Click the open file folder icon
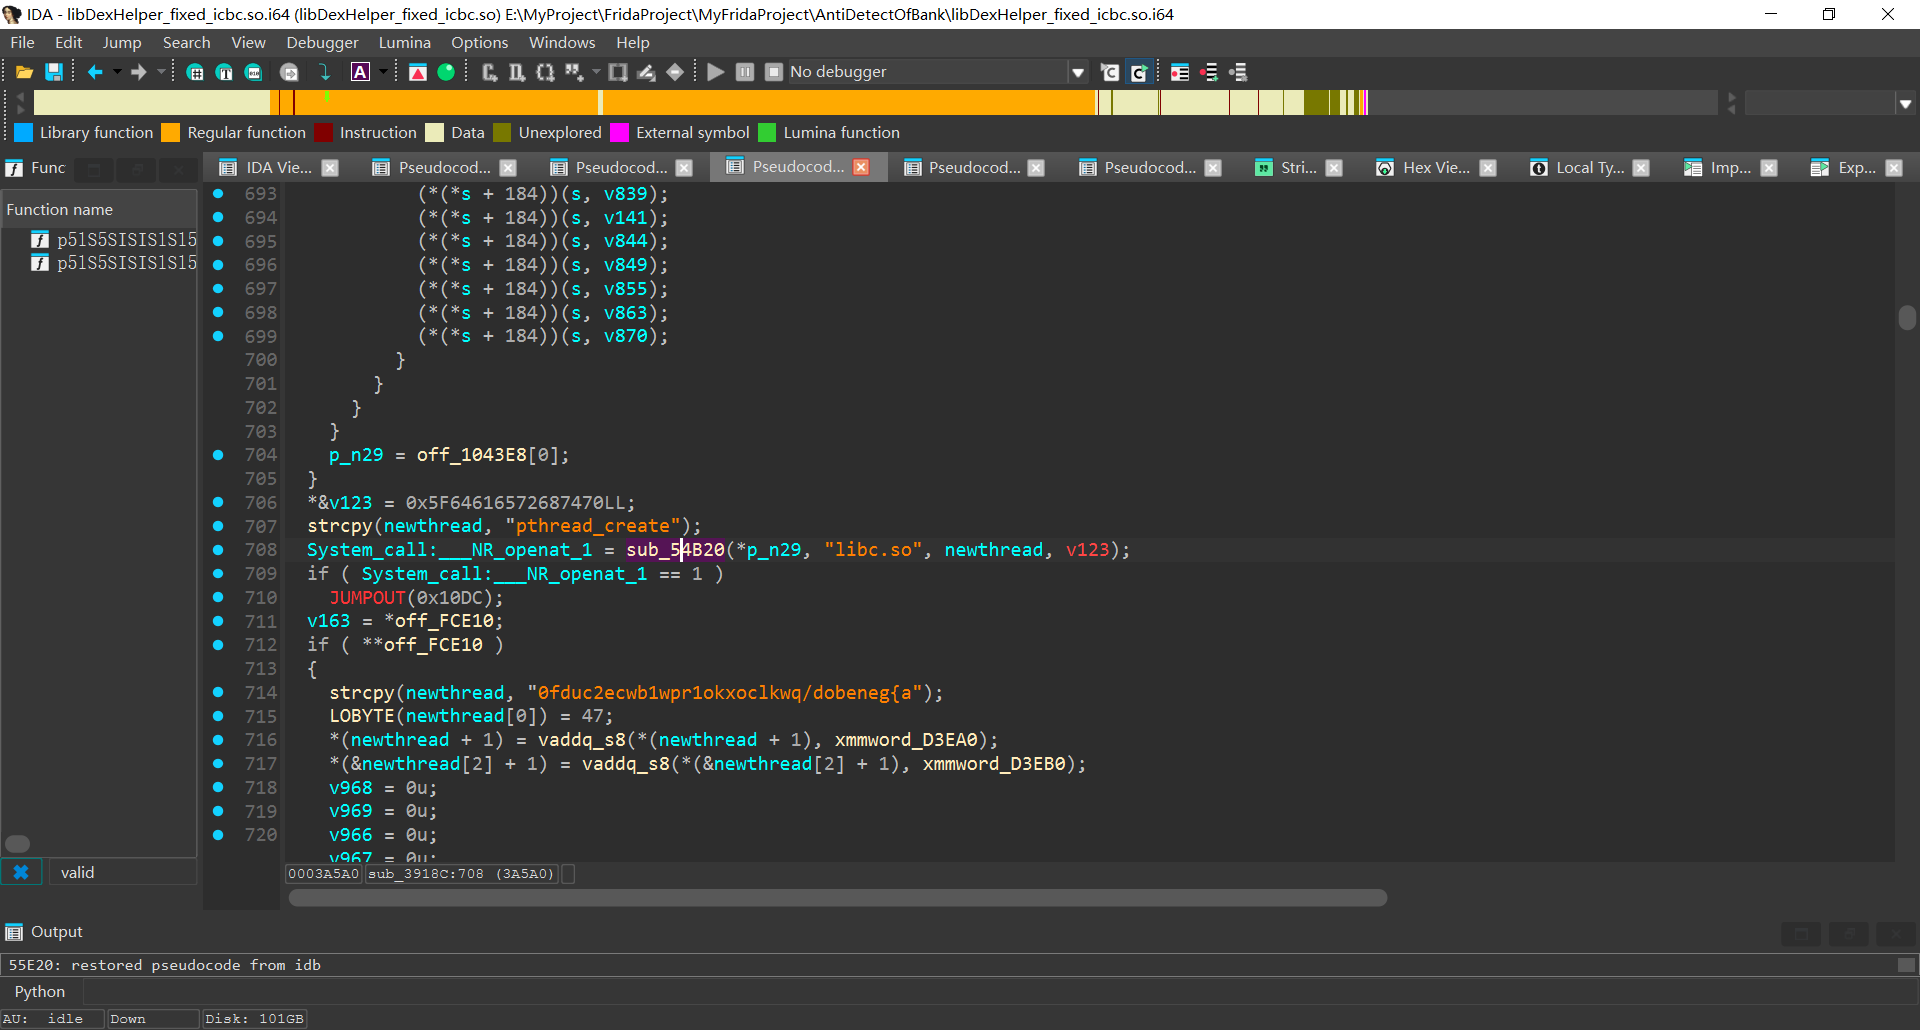1920x1030 pixels. pyautogui.click(x=24, y=72)
